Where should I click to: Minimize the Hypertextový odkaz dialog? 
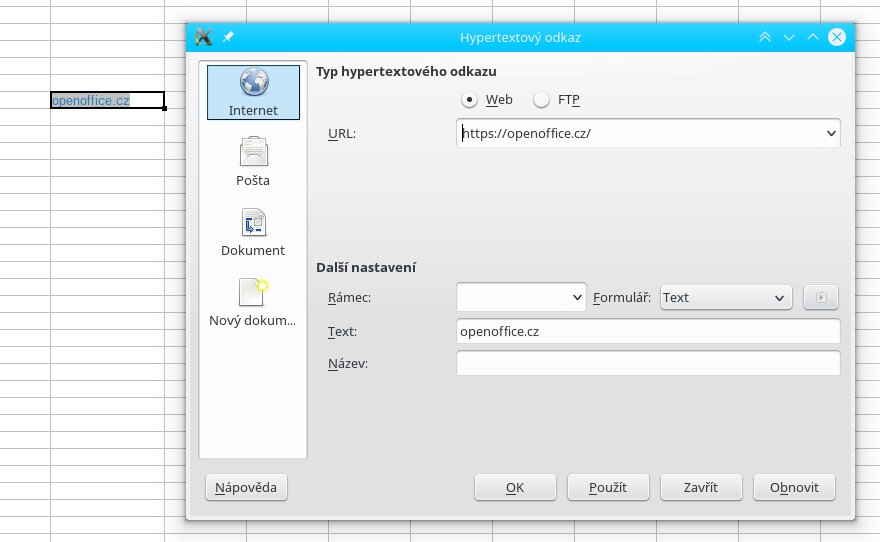[x=789, y=37]
